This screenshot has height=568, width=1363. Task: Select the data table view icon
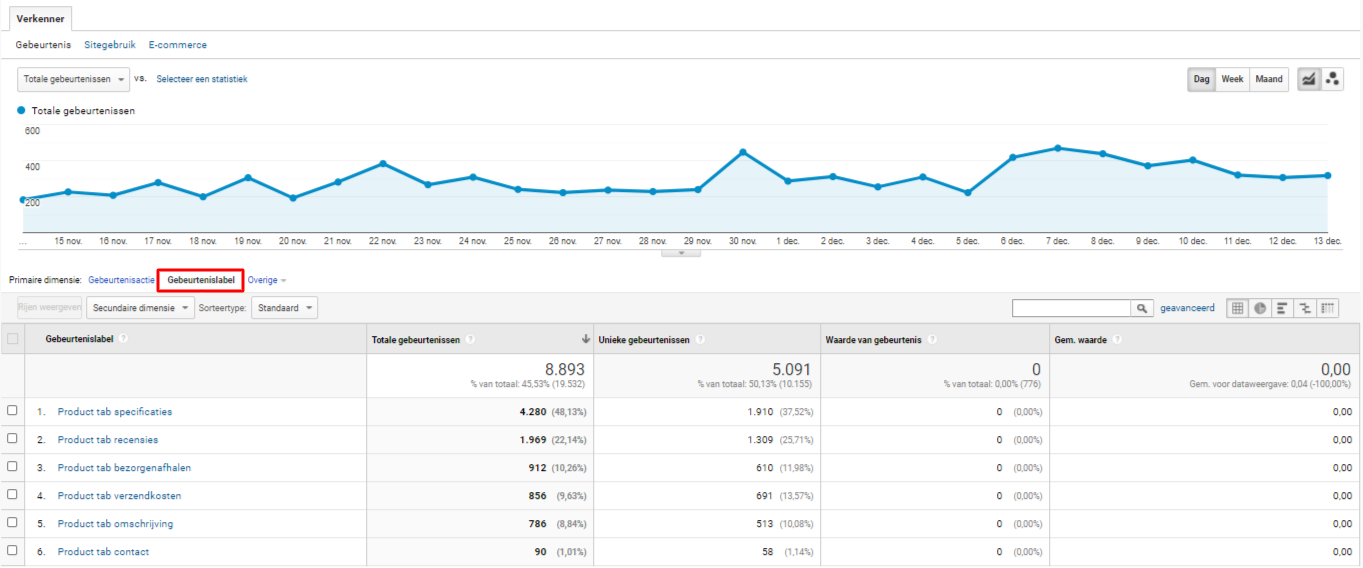1238,309
